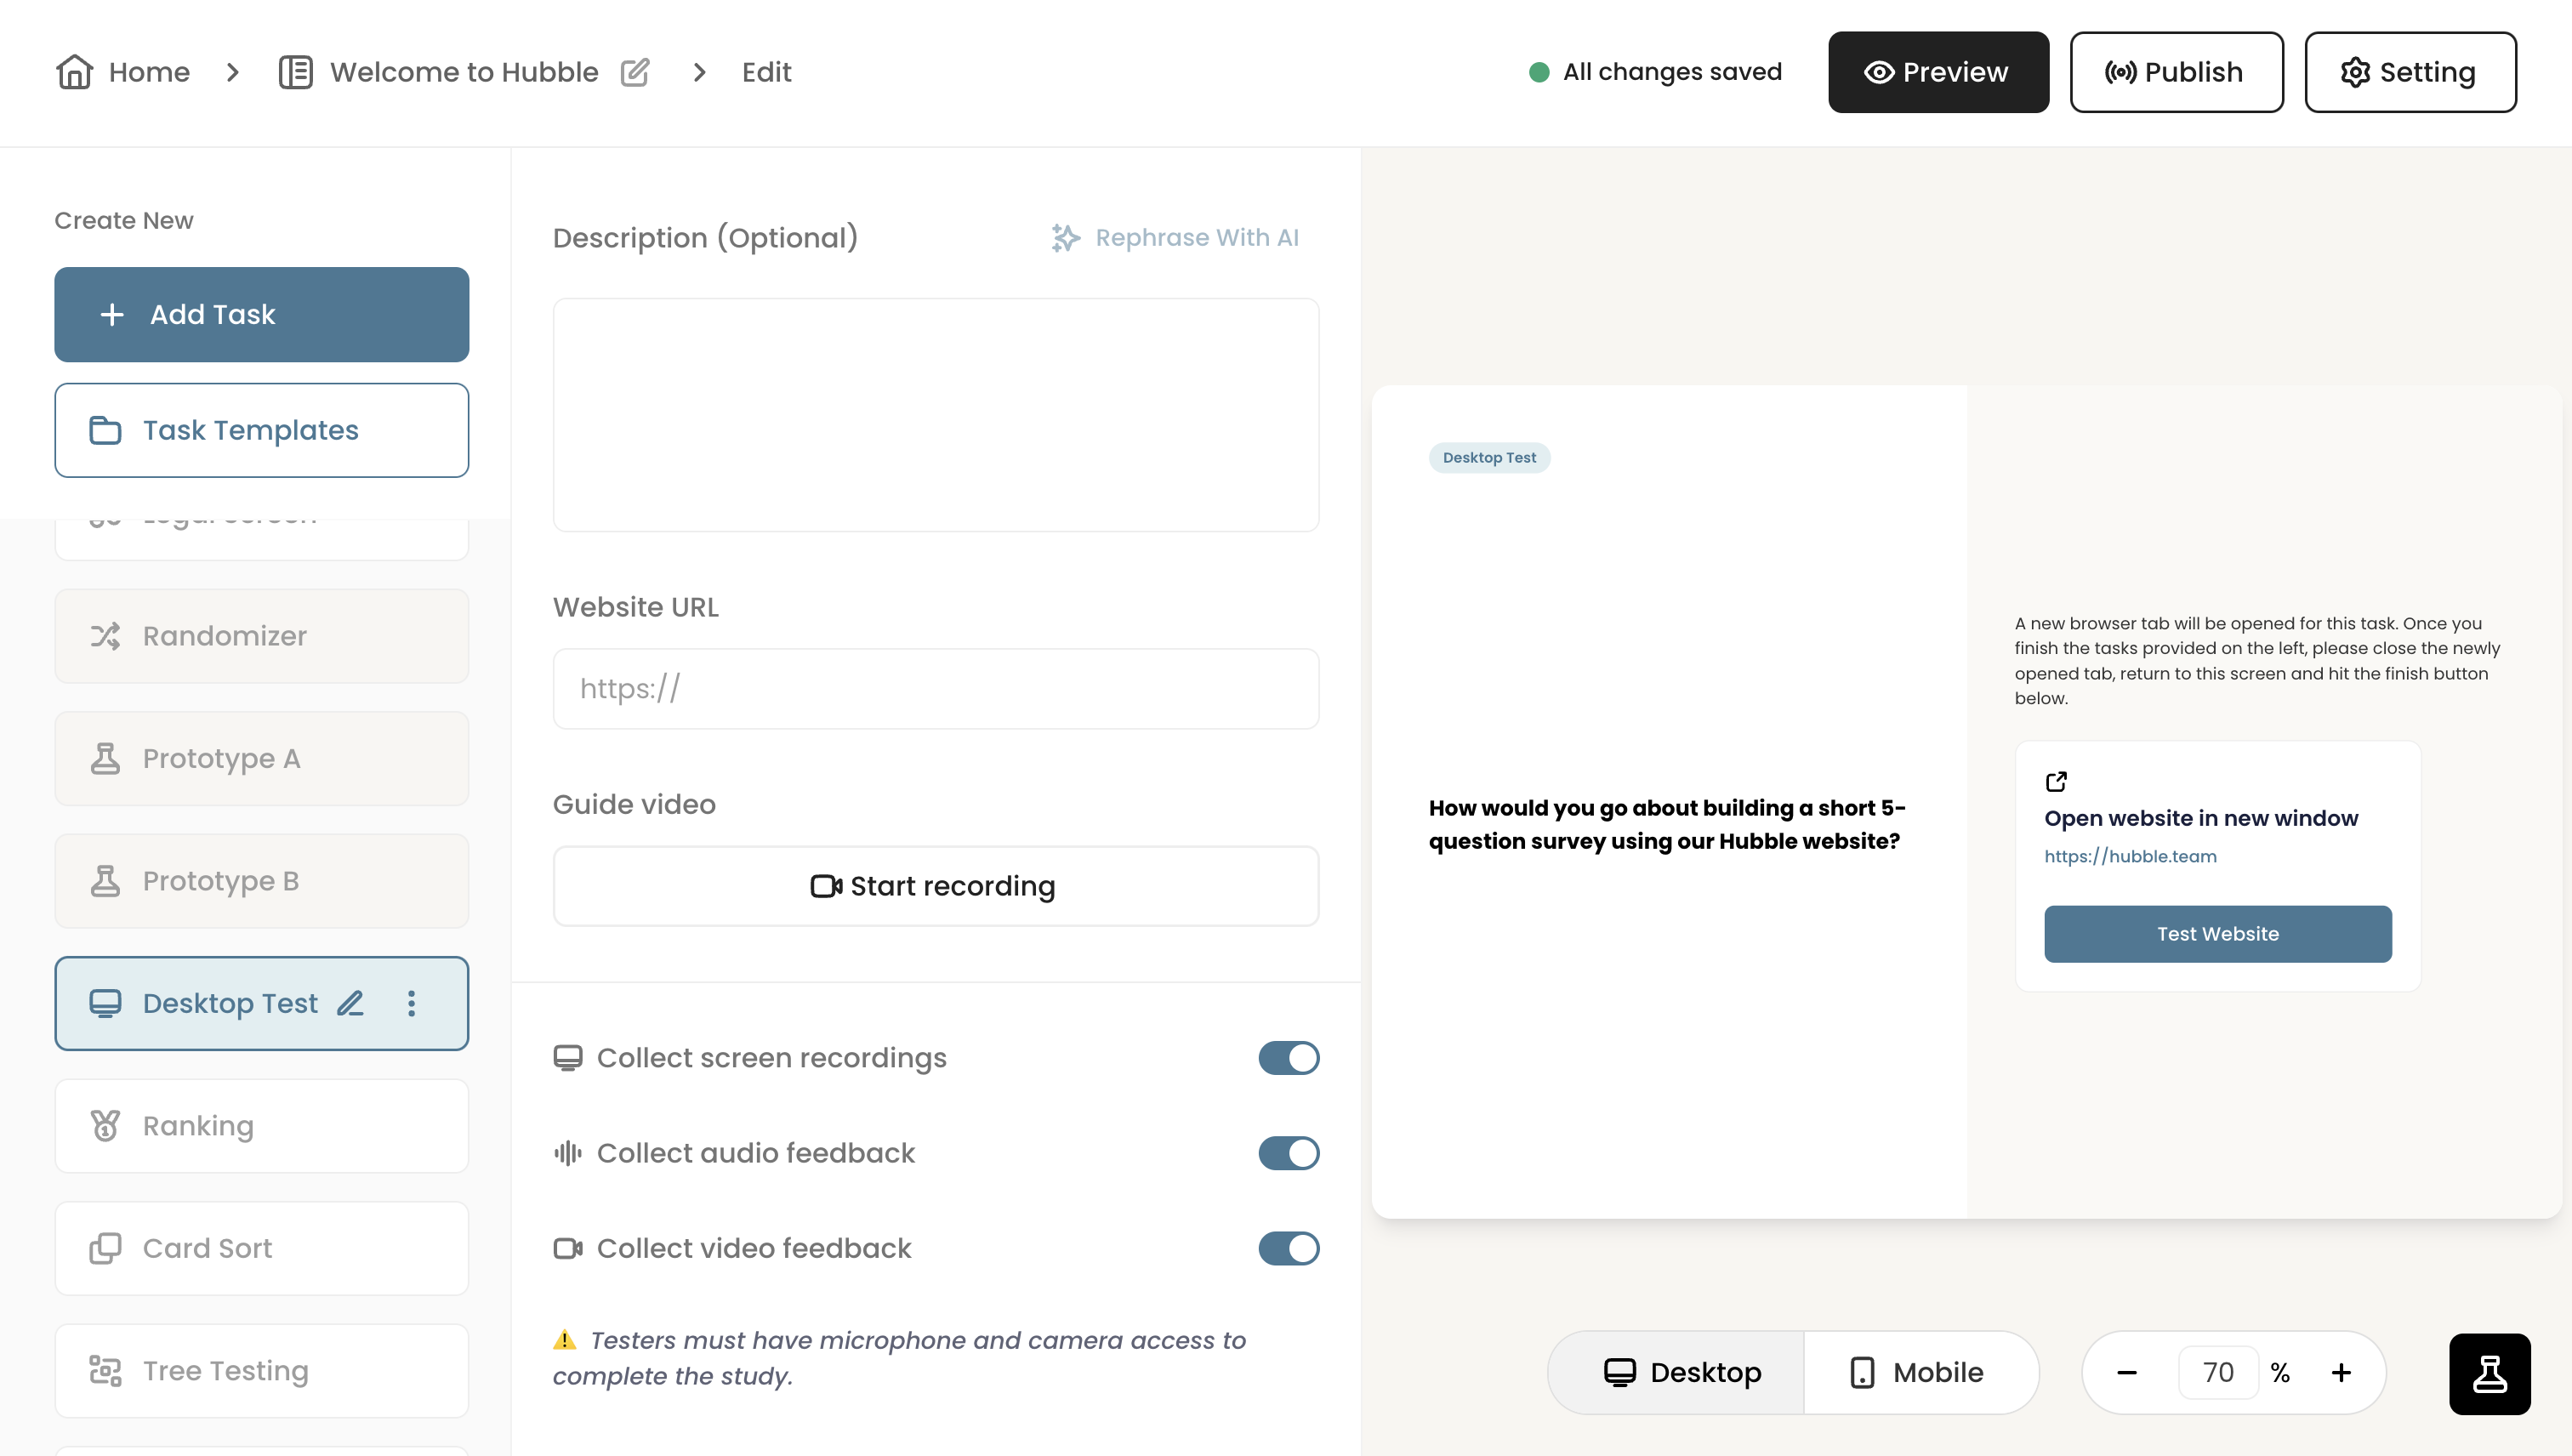Viewport: 2572px width, 1456px height.
Task: Open the Desktop Test three-dot menu
Action: click(x=411, y=1003)
